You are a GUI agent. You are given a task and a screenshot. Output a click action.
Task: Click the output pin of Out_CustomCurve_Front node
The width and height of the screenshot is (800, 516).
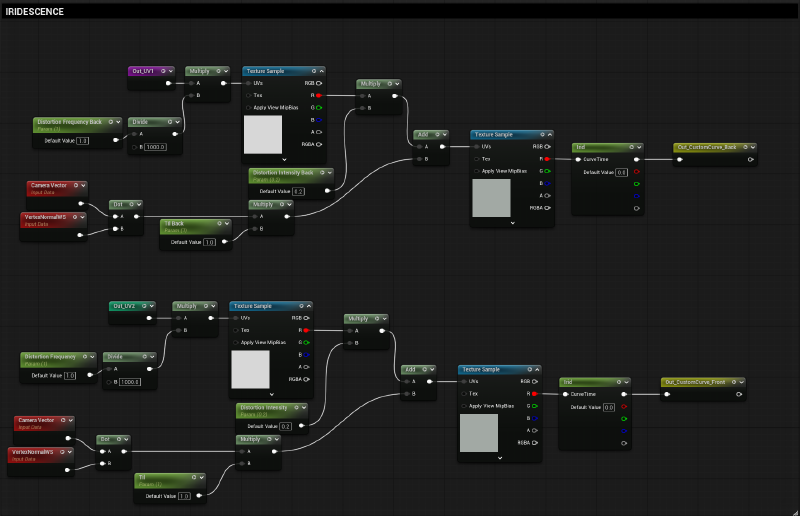(x=737, y=394)
